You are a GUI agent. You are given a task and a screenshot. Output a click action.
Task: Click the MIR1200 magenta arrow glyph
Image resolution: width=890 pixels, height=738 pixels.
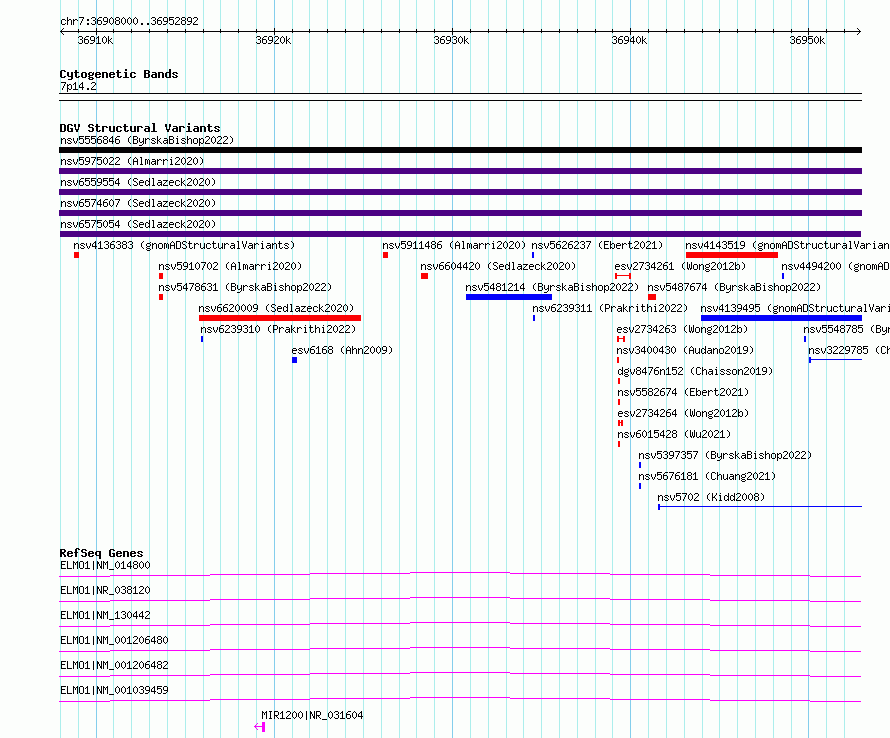(259, 727)
